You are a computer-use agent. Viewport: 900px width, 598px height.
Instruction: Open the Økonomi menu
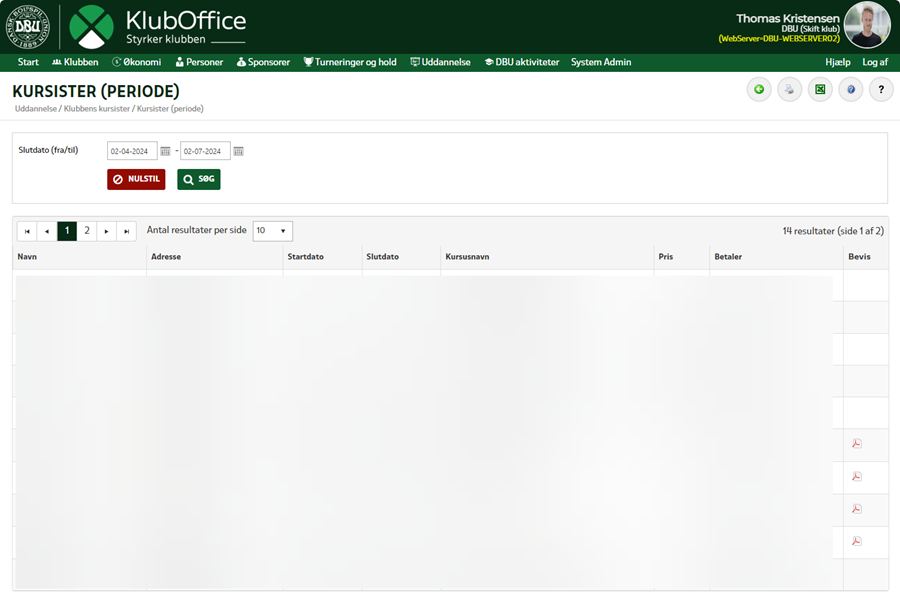[137, 62]
